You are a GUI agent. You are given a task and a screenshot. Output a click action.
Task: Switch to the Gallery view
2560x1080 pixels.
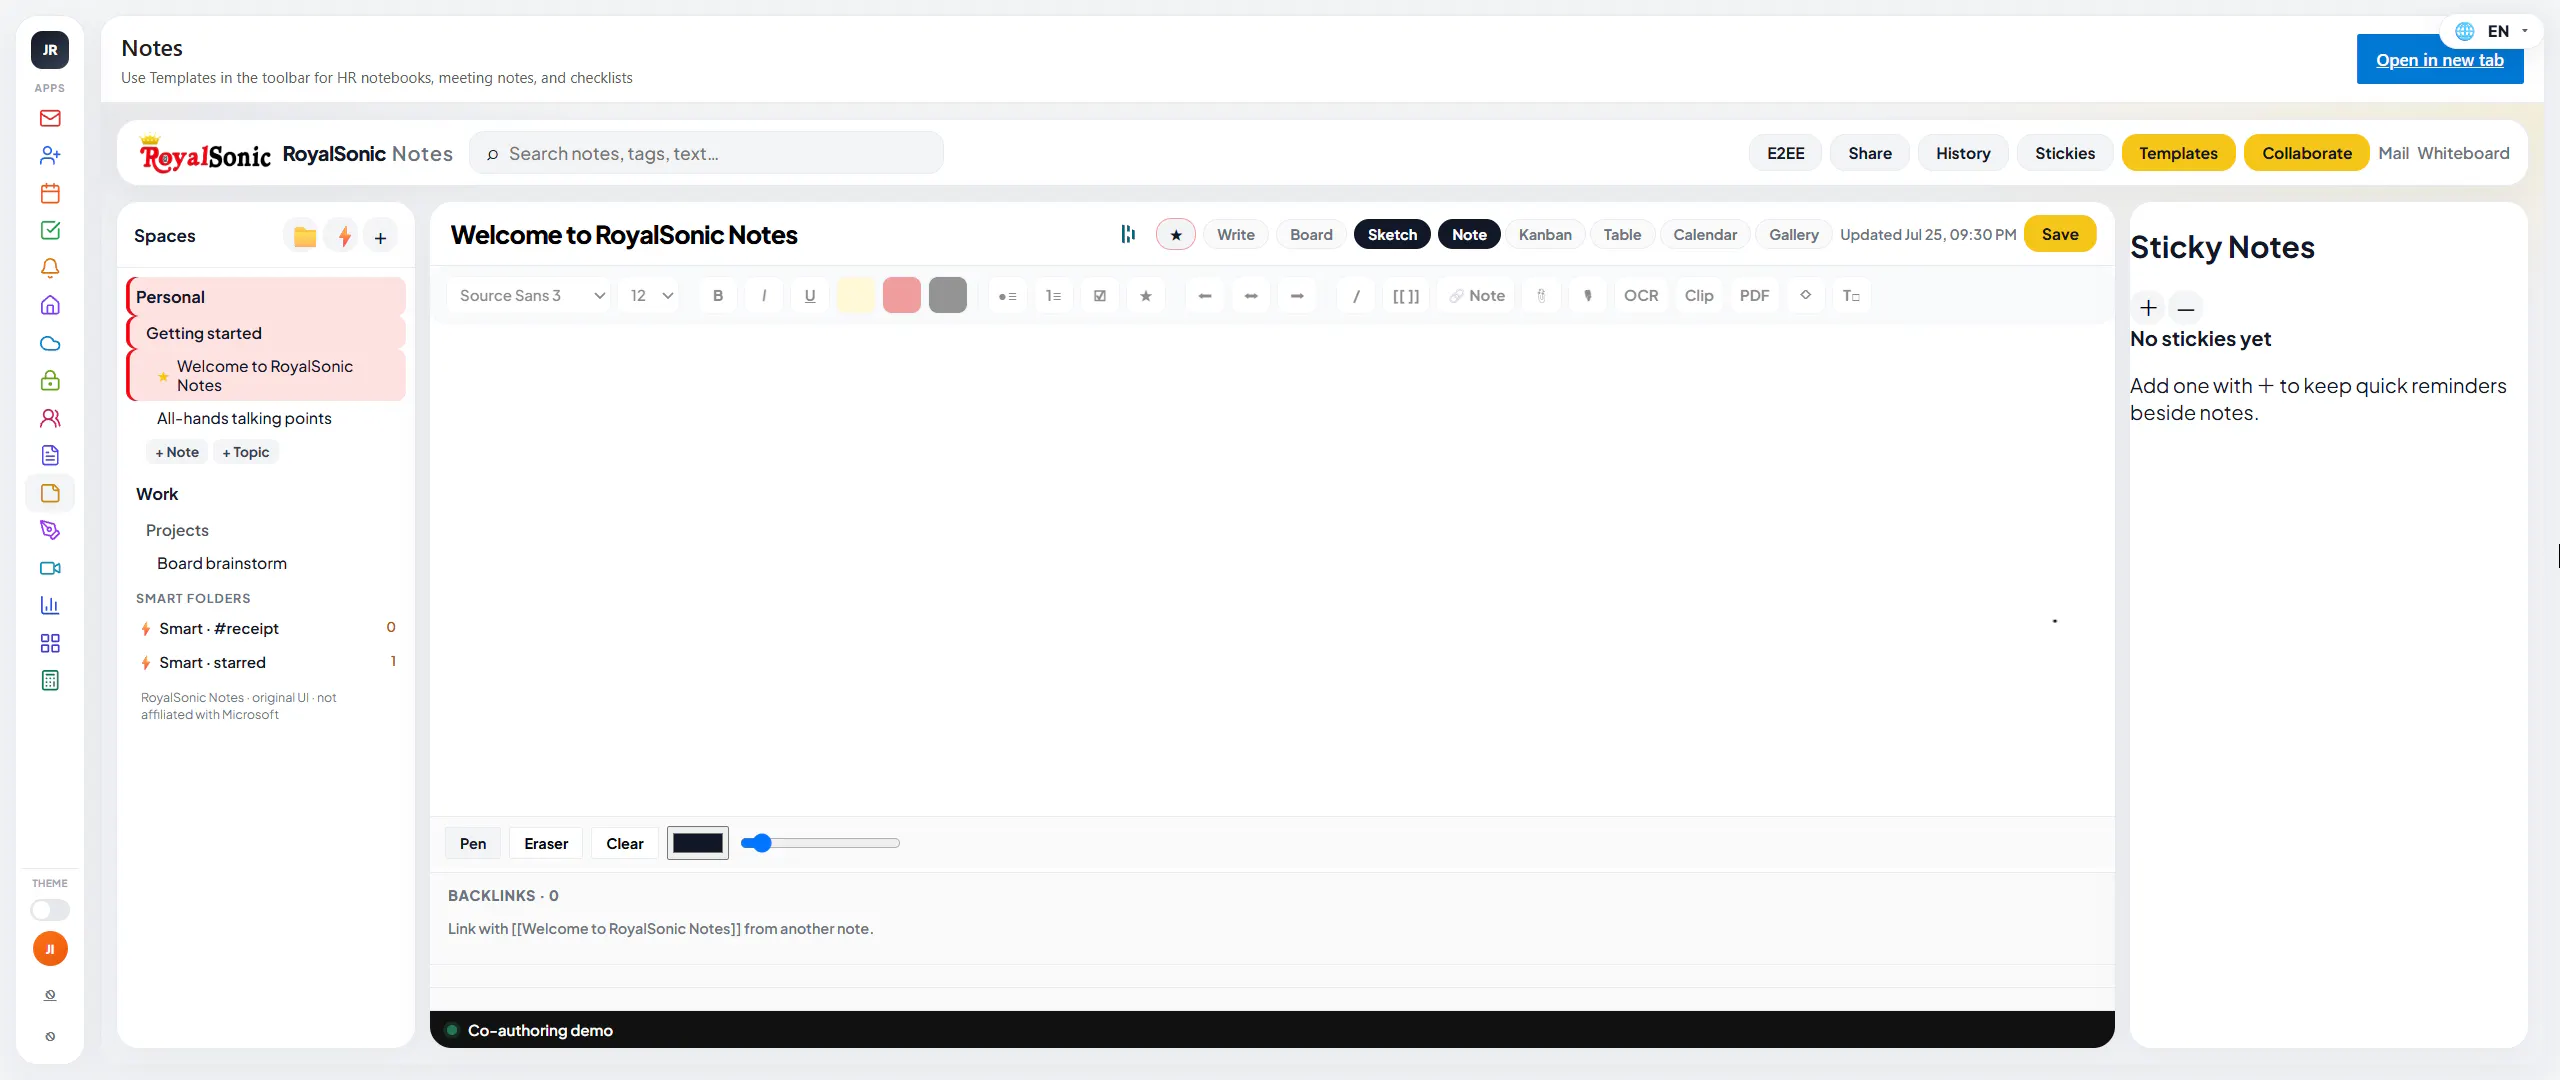pos(1793,235)
